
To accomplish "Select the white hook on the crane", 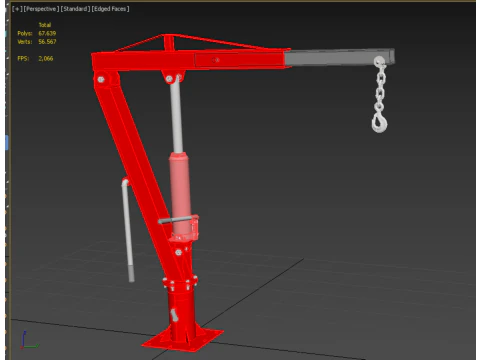I will 379,122.
